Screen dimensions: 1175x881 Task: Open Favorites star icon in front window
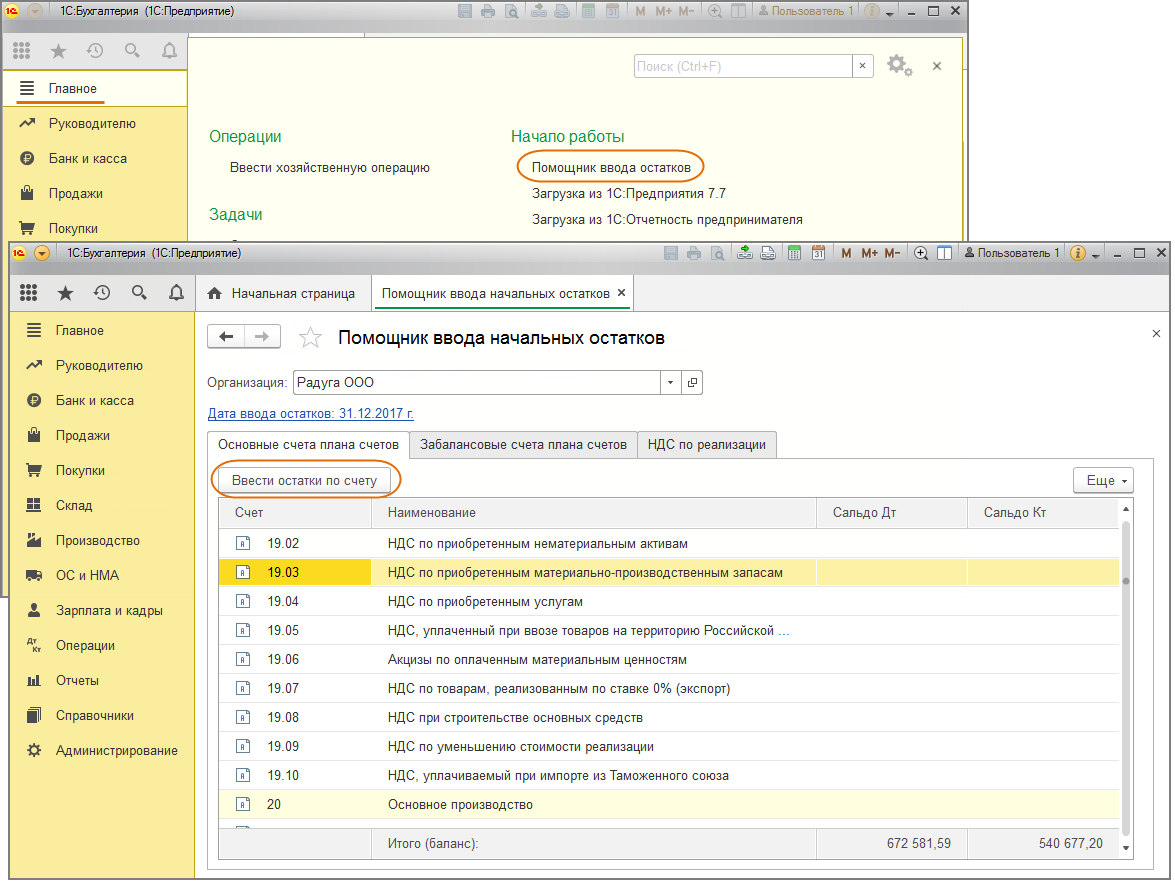click(65, 293)
